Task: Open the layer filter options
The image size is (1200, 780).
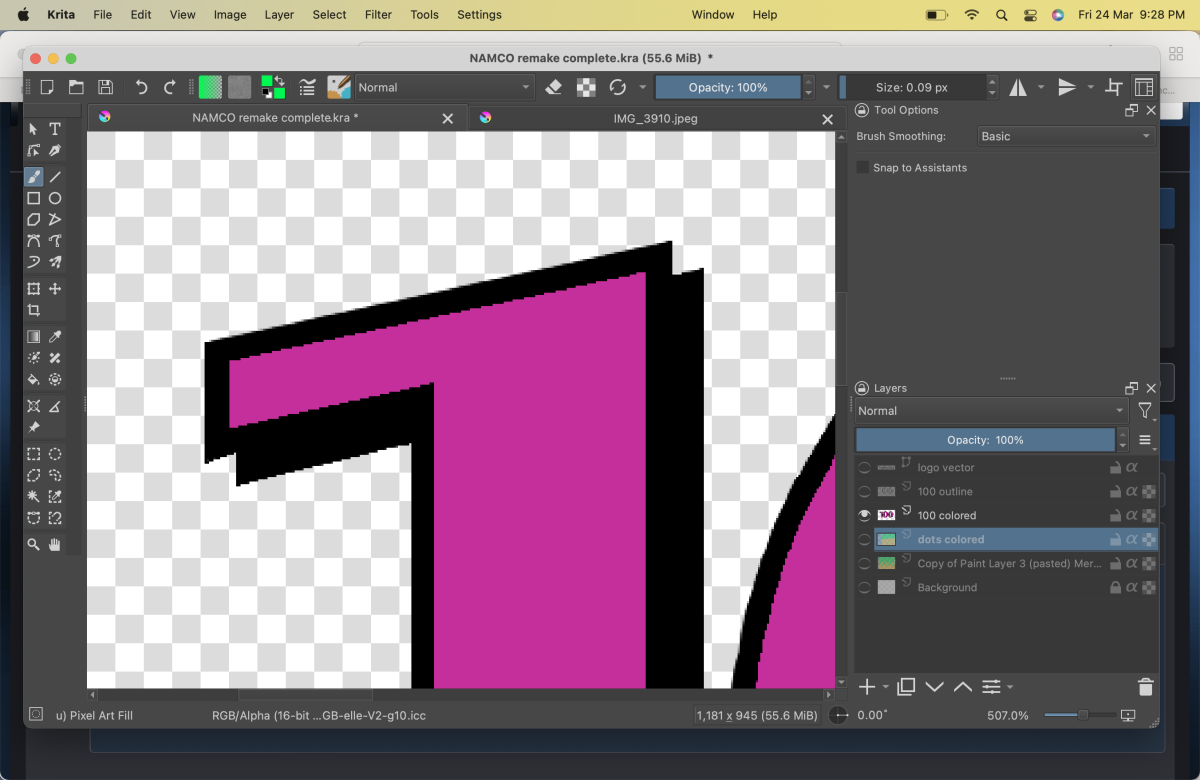Action: pyautogui.click(x=1145, y=411)
